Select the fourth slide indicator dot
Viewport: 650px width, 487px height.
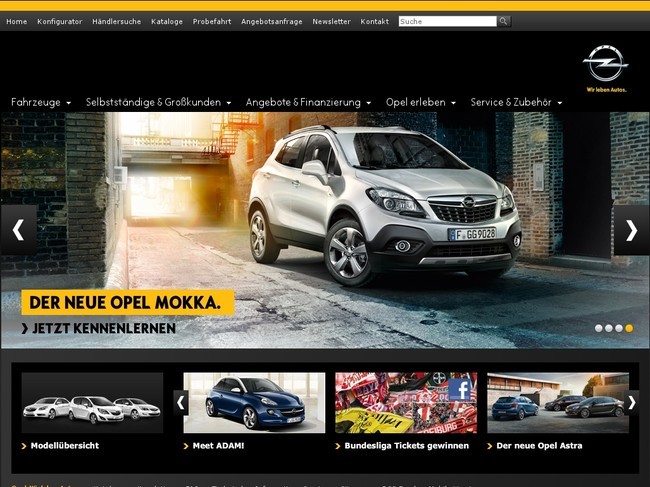629,328
